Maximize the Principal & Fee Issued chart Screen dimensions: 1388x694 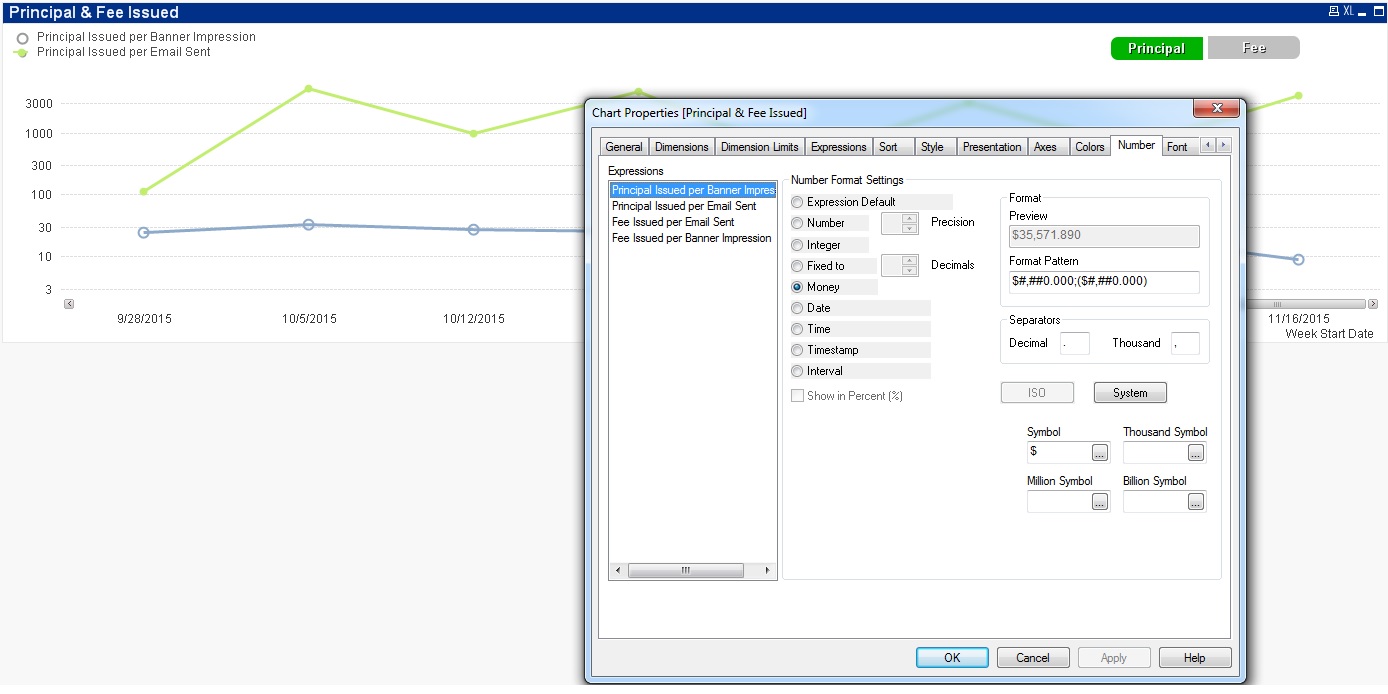(1379, 12)
